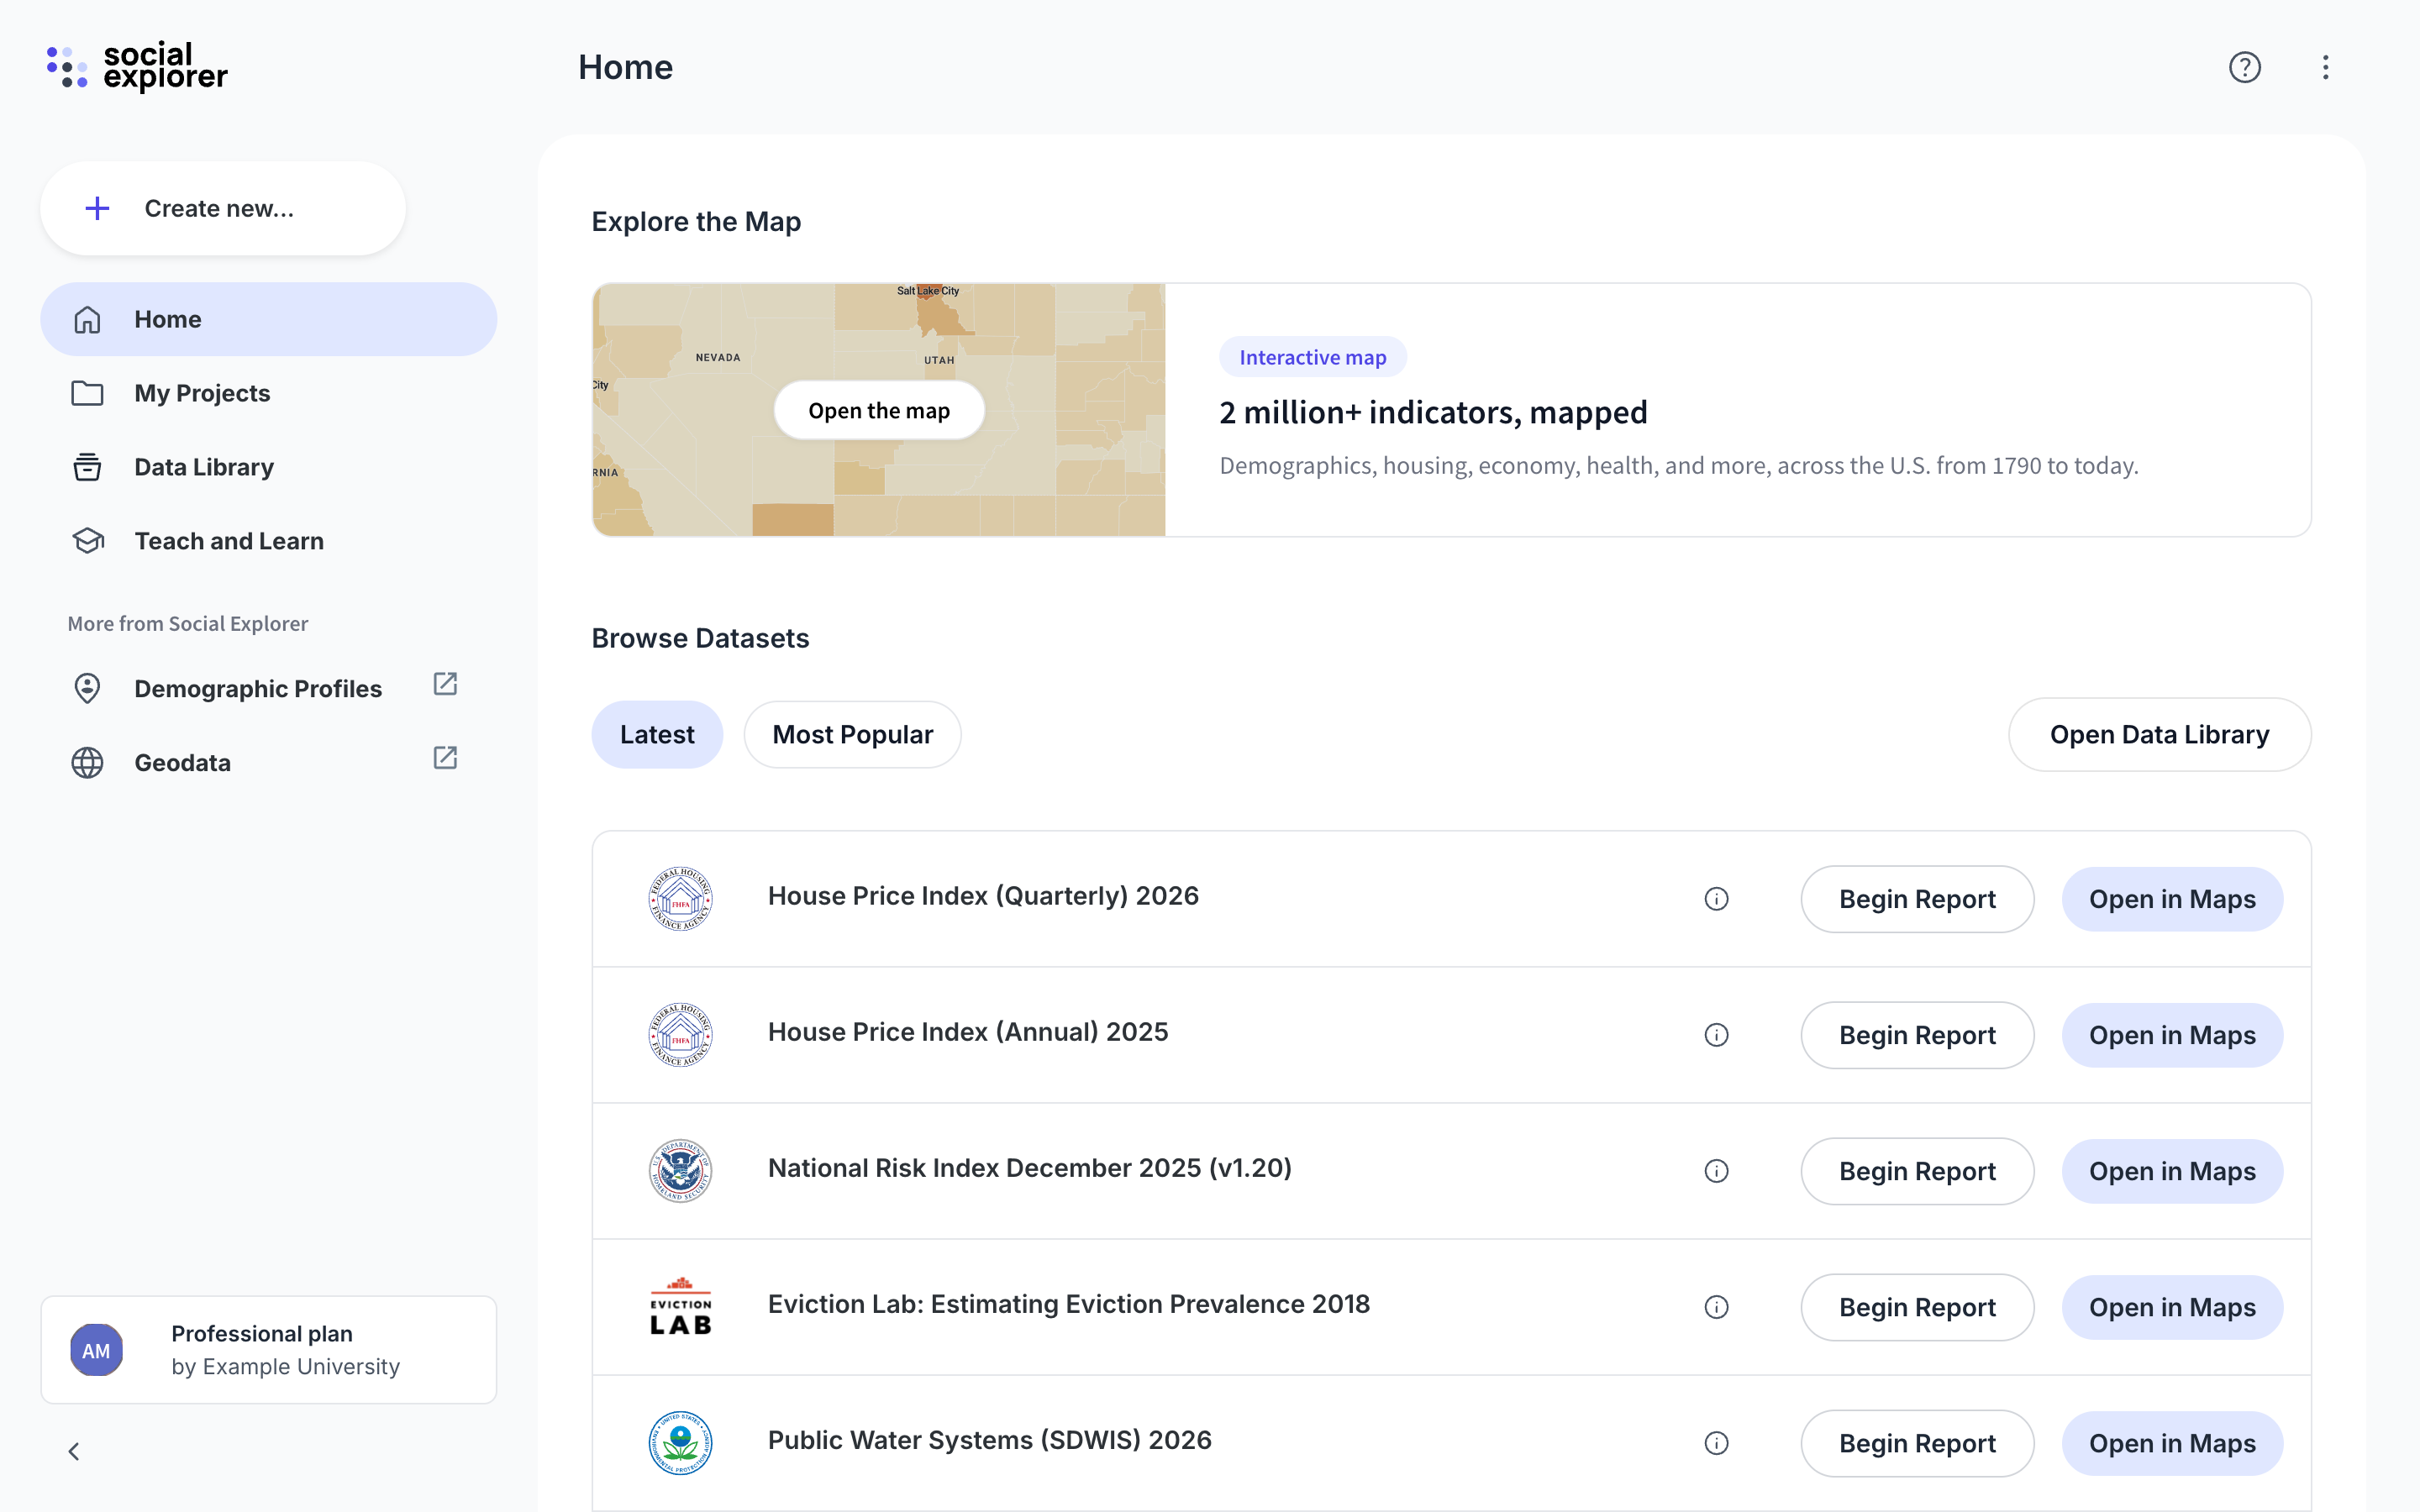2420x1512 pixels.
Task: Click the Interactive map badge
Action: (1312, 357)
